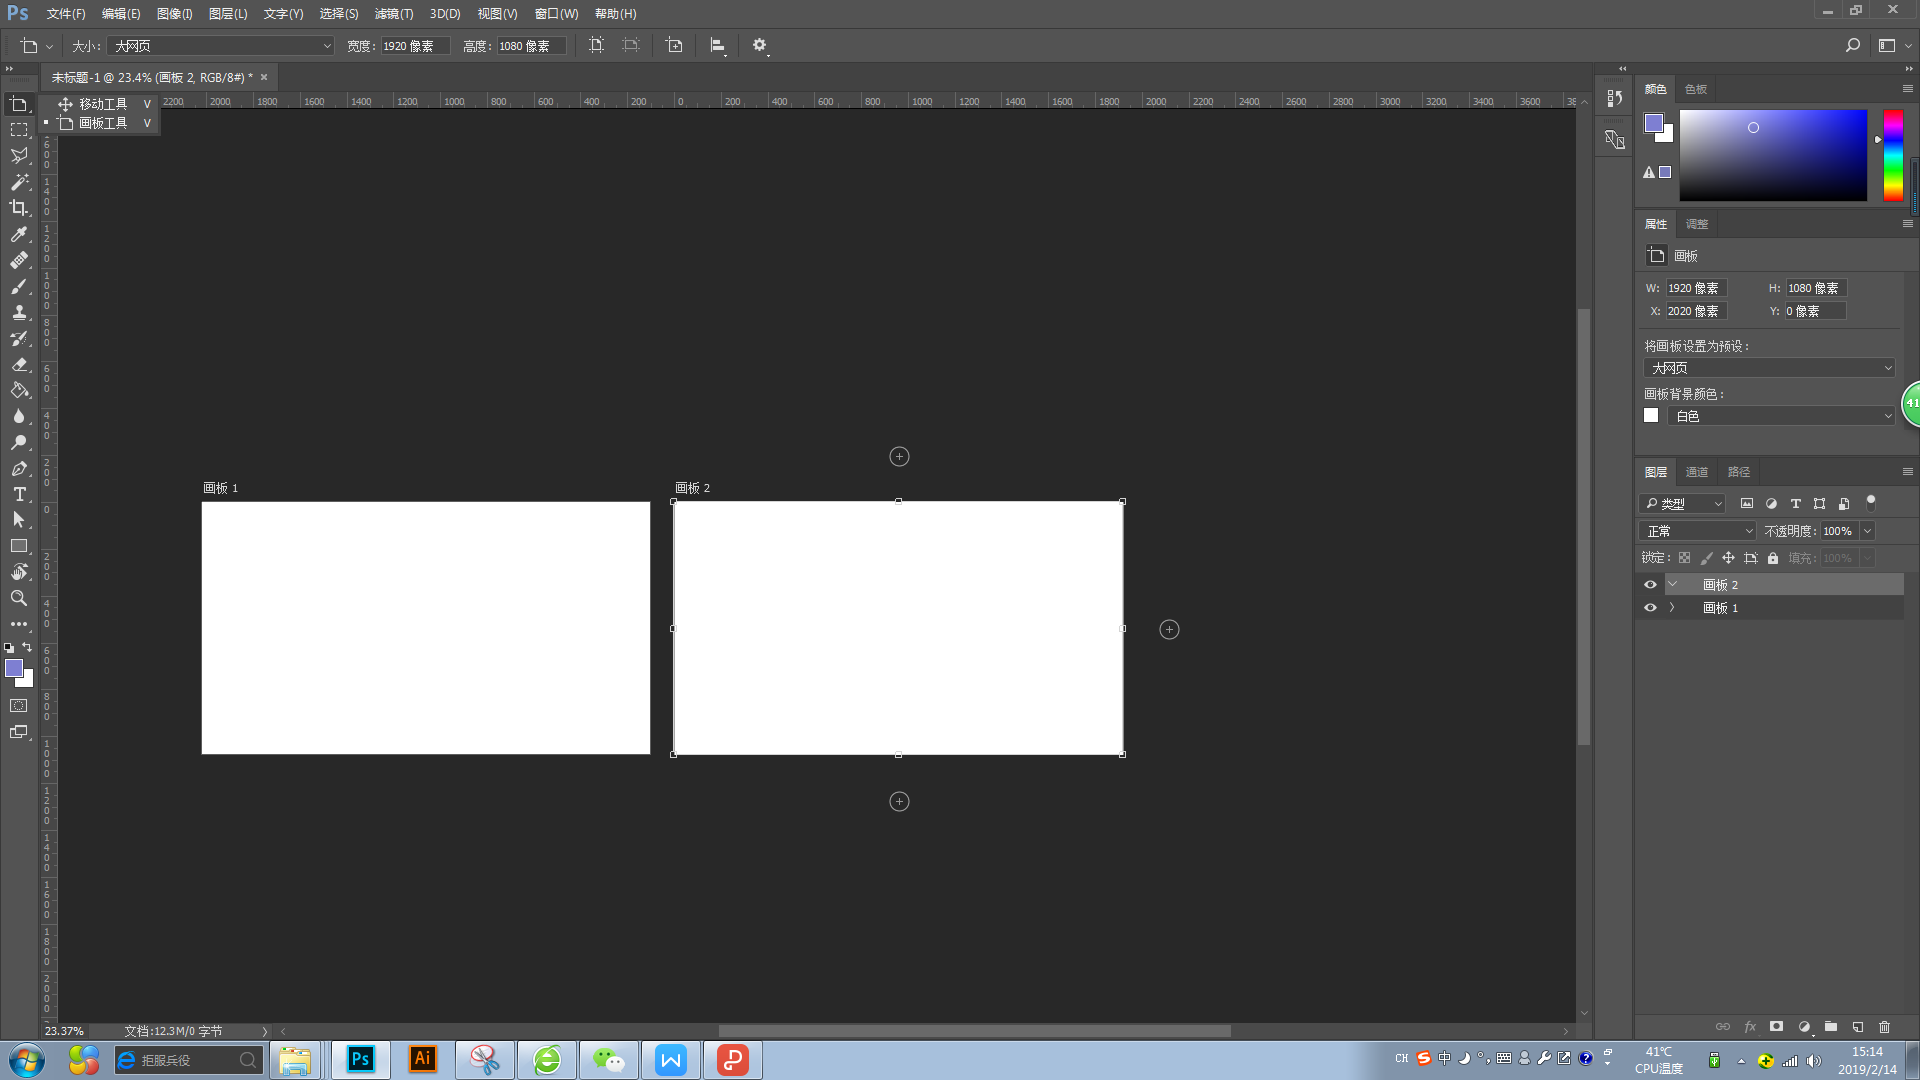Screen dimensions: 1920x1080
Task: Click plus icon to add artboard on right
Action: coord(1169,629)
